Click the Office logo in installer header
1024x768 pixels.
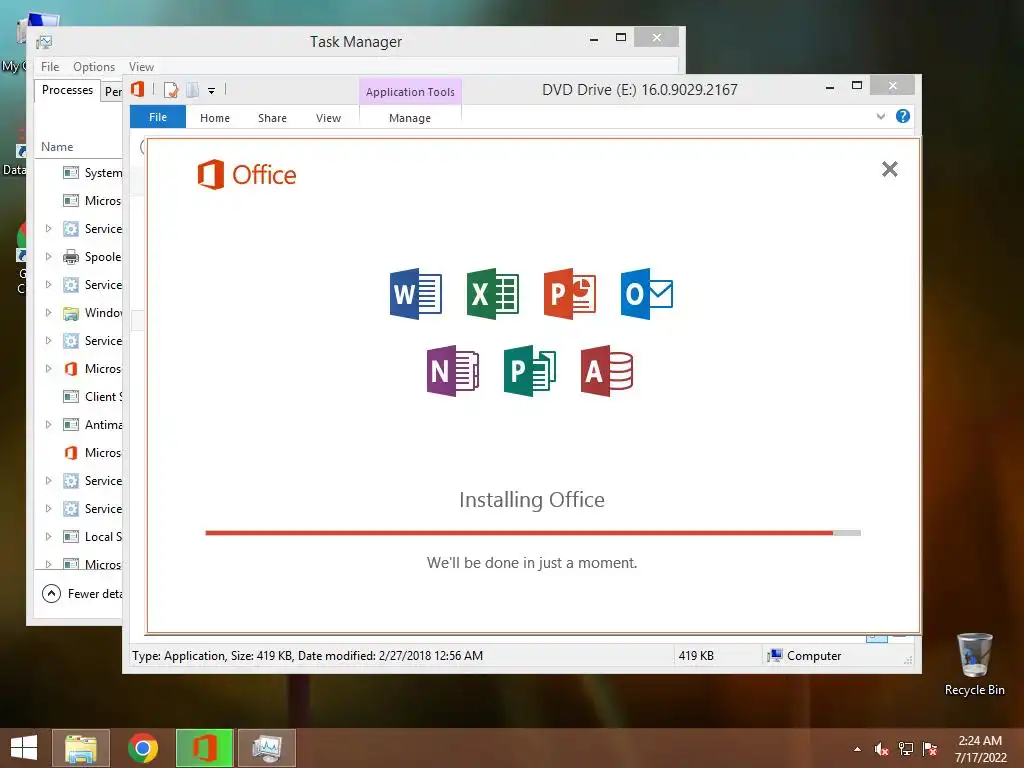(247, 174)
